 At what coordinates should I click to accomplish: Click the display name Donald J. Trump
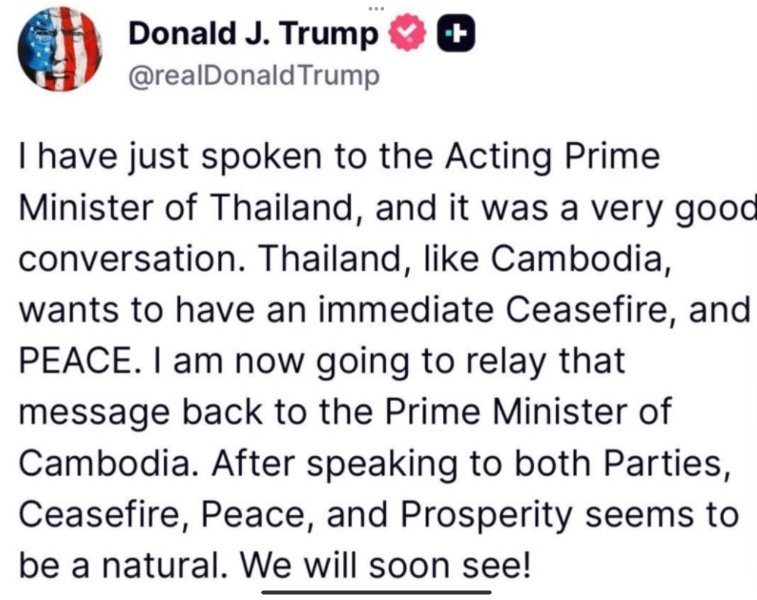(253, 34)
